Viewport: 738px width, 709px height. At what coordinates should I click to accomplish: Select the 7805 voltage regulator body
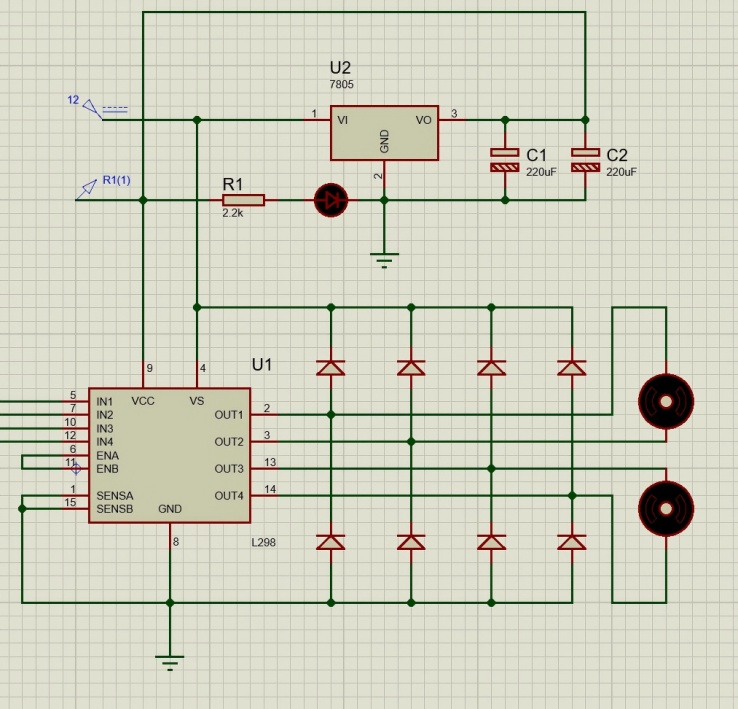coord(384,131)
